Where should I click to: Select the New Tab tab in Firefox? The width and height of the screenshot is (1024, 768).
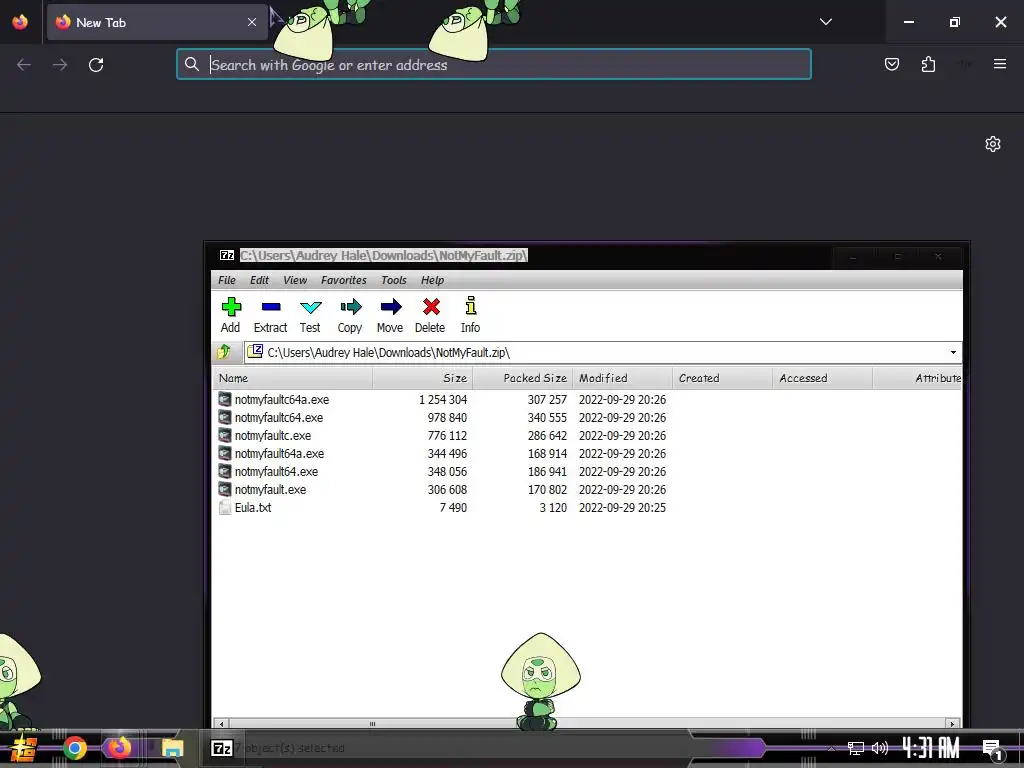click(x=157, y=22)
